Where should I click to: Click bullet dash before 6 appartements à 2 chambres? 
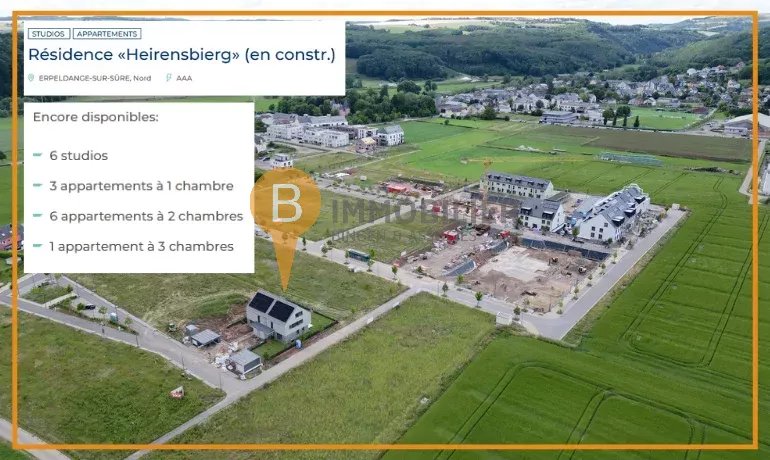point(38,216)
